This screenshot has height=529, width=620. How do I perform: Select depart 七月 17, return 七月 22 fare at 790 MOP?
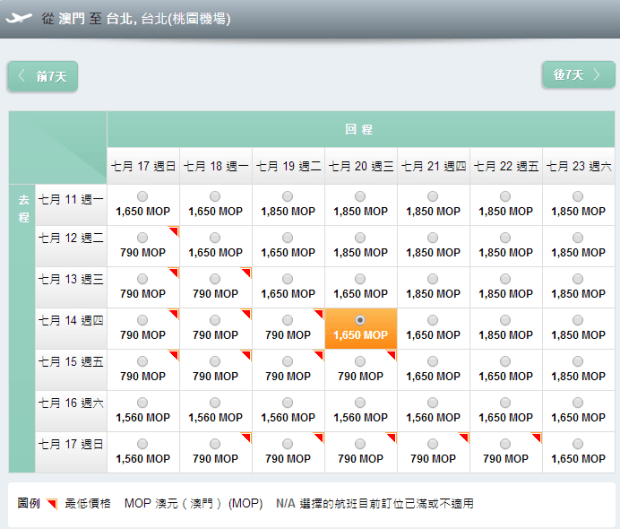point(505,444)
